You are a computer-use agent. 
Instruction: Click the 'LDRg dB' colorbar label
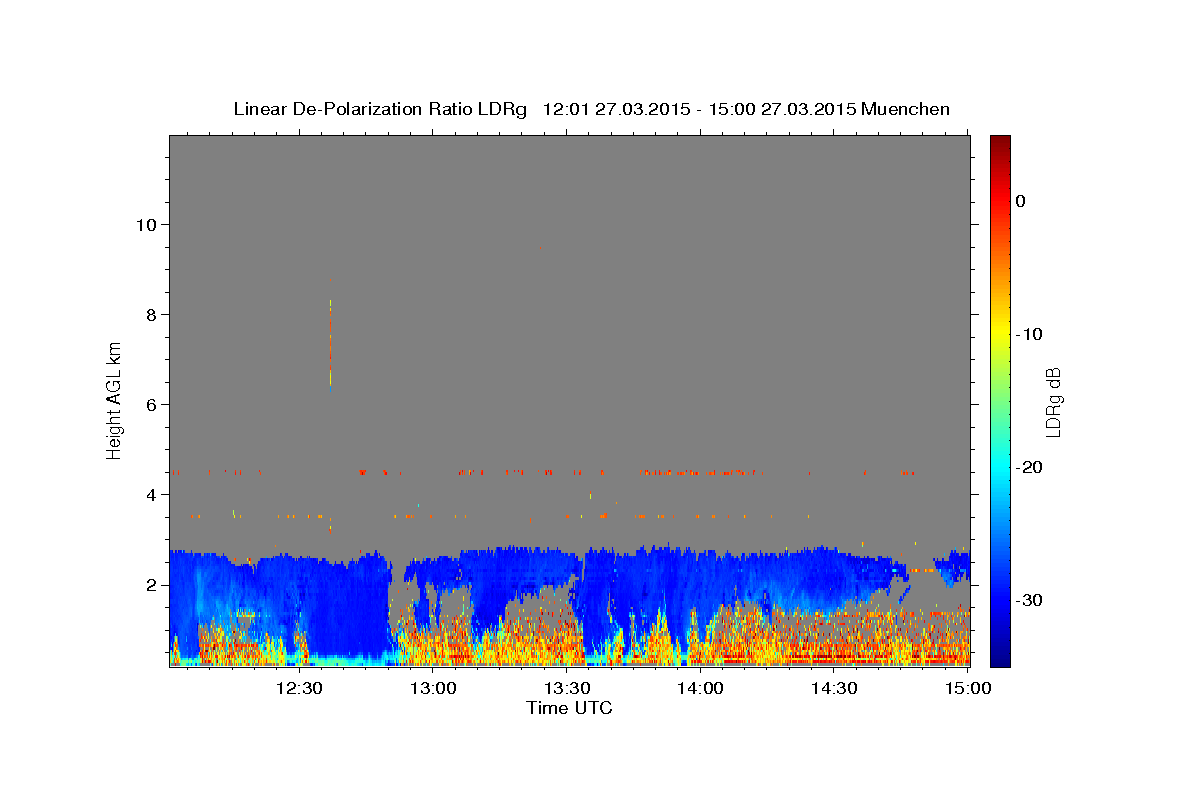click(1052, 402)
